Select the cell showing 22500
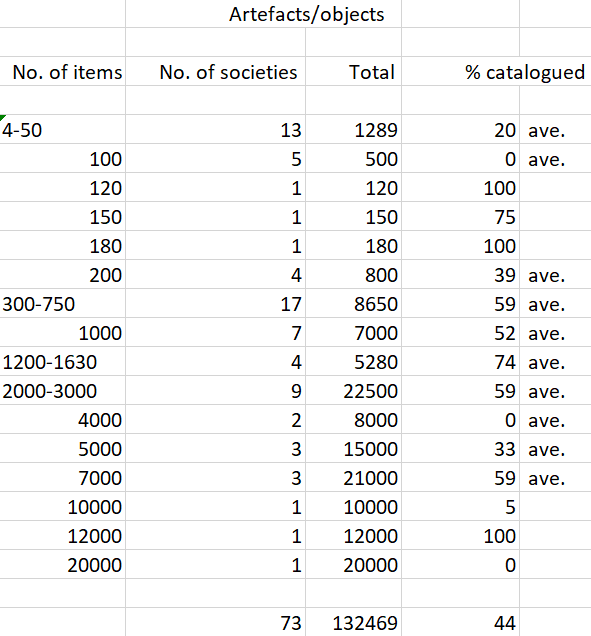591x636 pixels. click(353, 391)
